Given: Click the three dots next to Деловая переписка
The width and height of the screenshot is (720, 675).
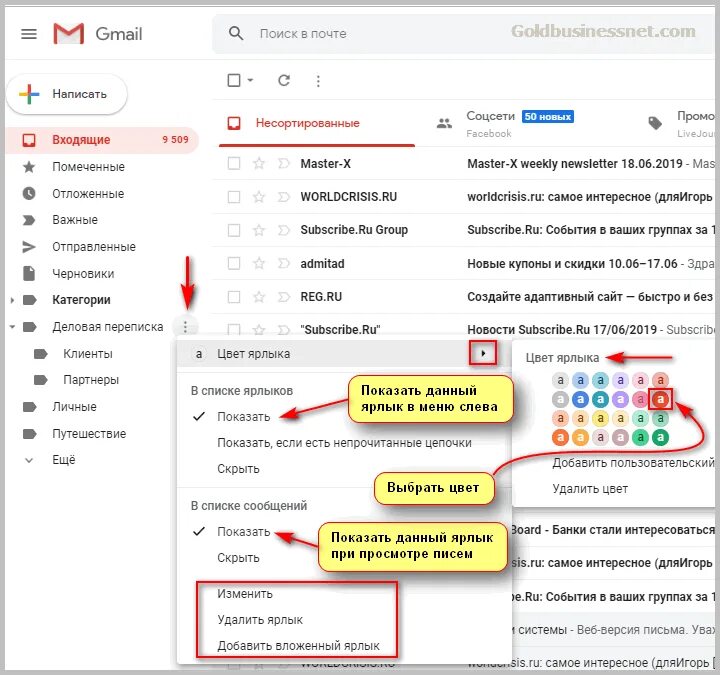Looking at the screenshot, I should [x=185, y=327].
